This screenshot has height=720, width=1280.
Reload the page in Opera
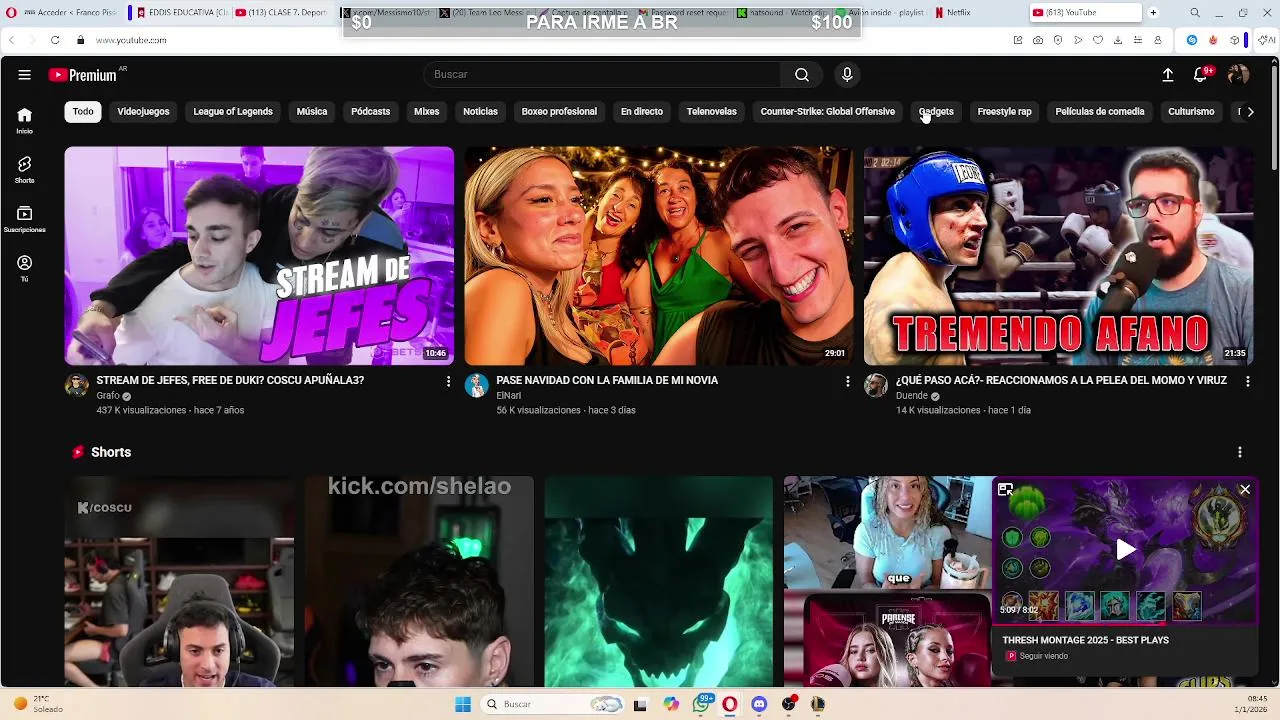pos(54,40)
